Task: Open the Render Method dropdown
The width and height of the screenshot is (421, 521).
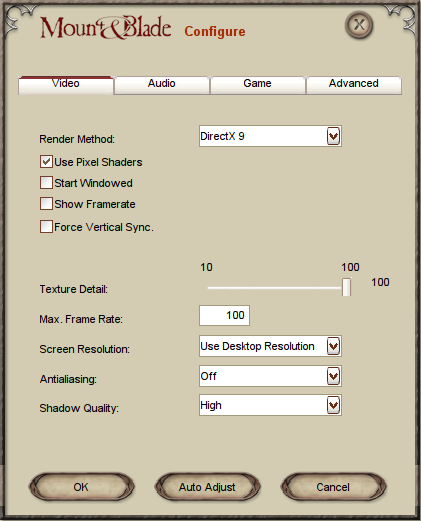Action: coord(270,136)
